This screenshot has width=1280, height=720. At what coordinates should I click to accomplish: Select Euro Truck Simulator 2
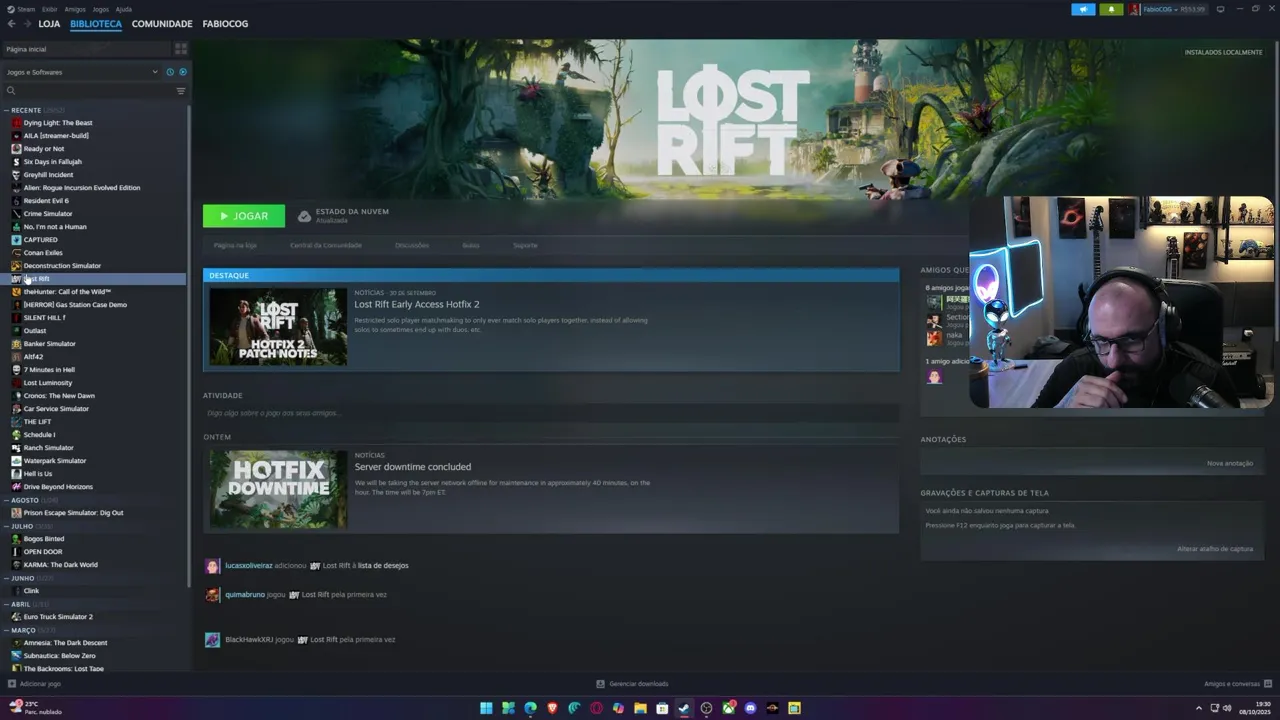(x=58, y=617)
